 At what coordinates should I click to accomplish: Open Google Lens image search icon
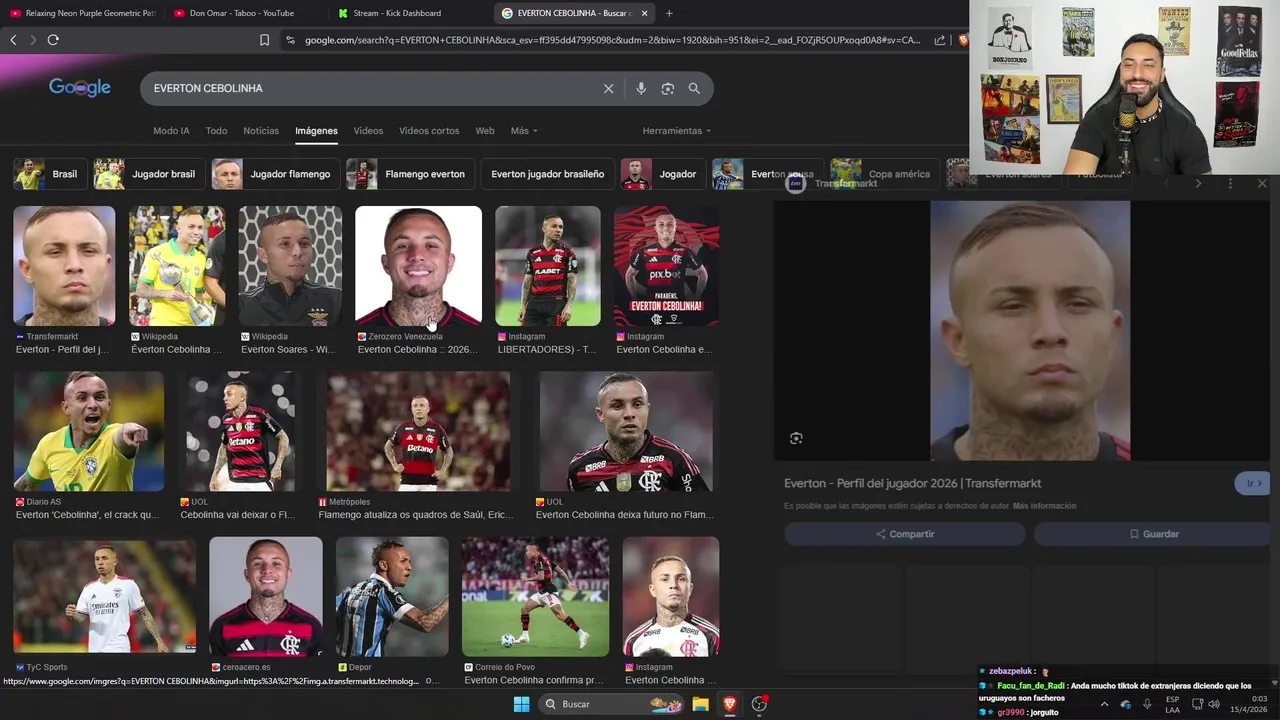click(668, 88)
